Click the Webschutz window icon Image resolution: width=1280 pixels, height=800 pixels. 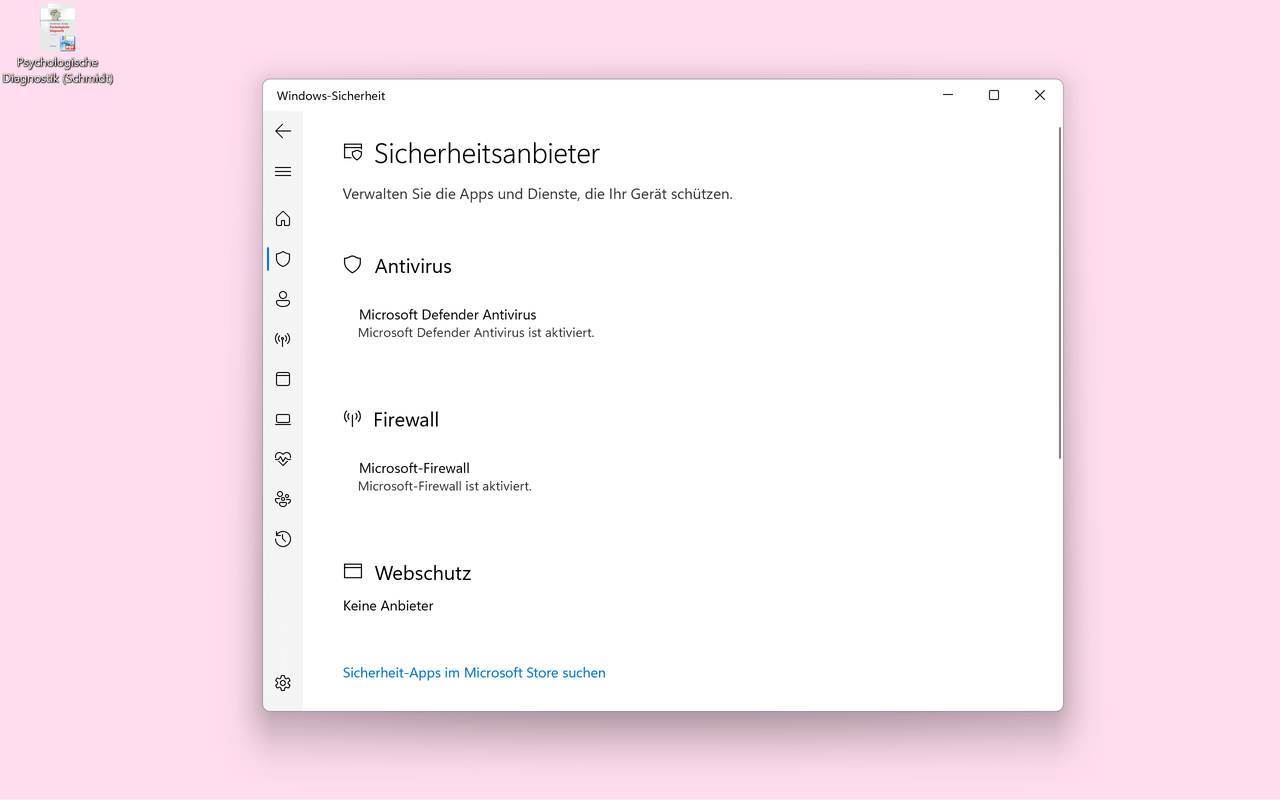click(352, 571)
